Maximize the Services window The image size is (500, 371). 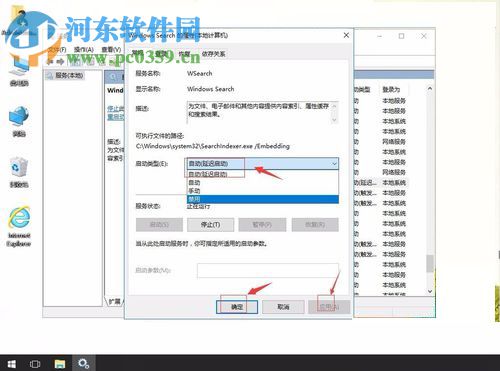(x=401, y=36)
